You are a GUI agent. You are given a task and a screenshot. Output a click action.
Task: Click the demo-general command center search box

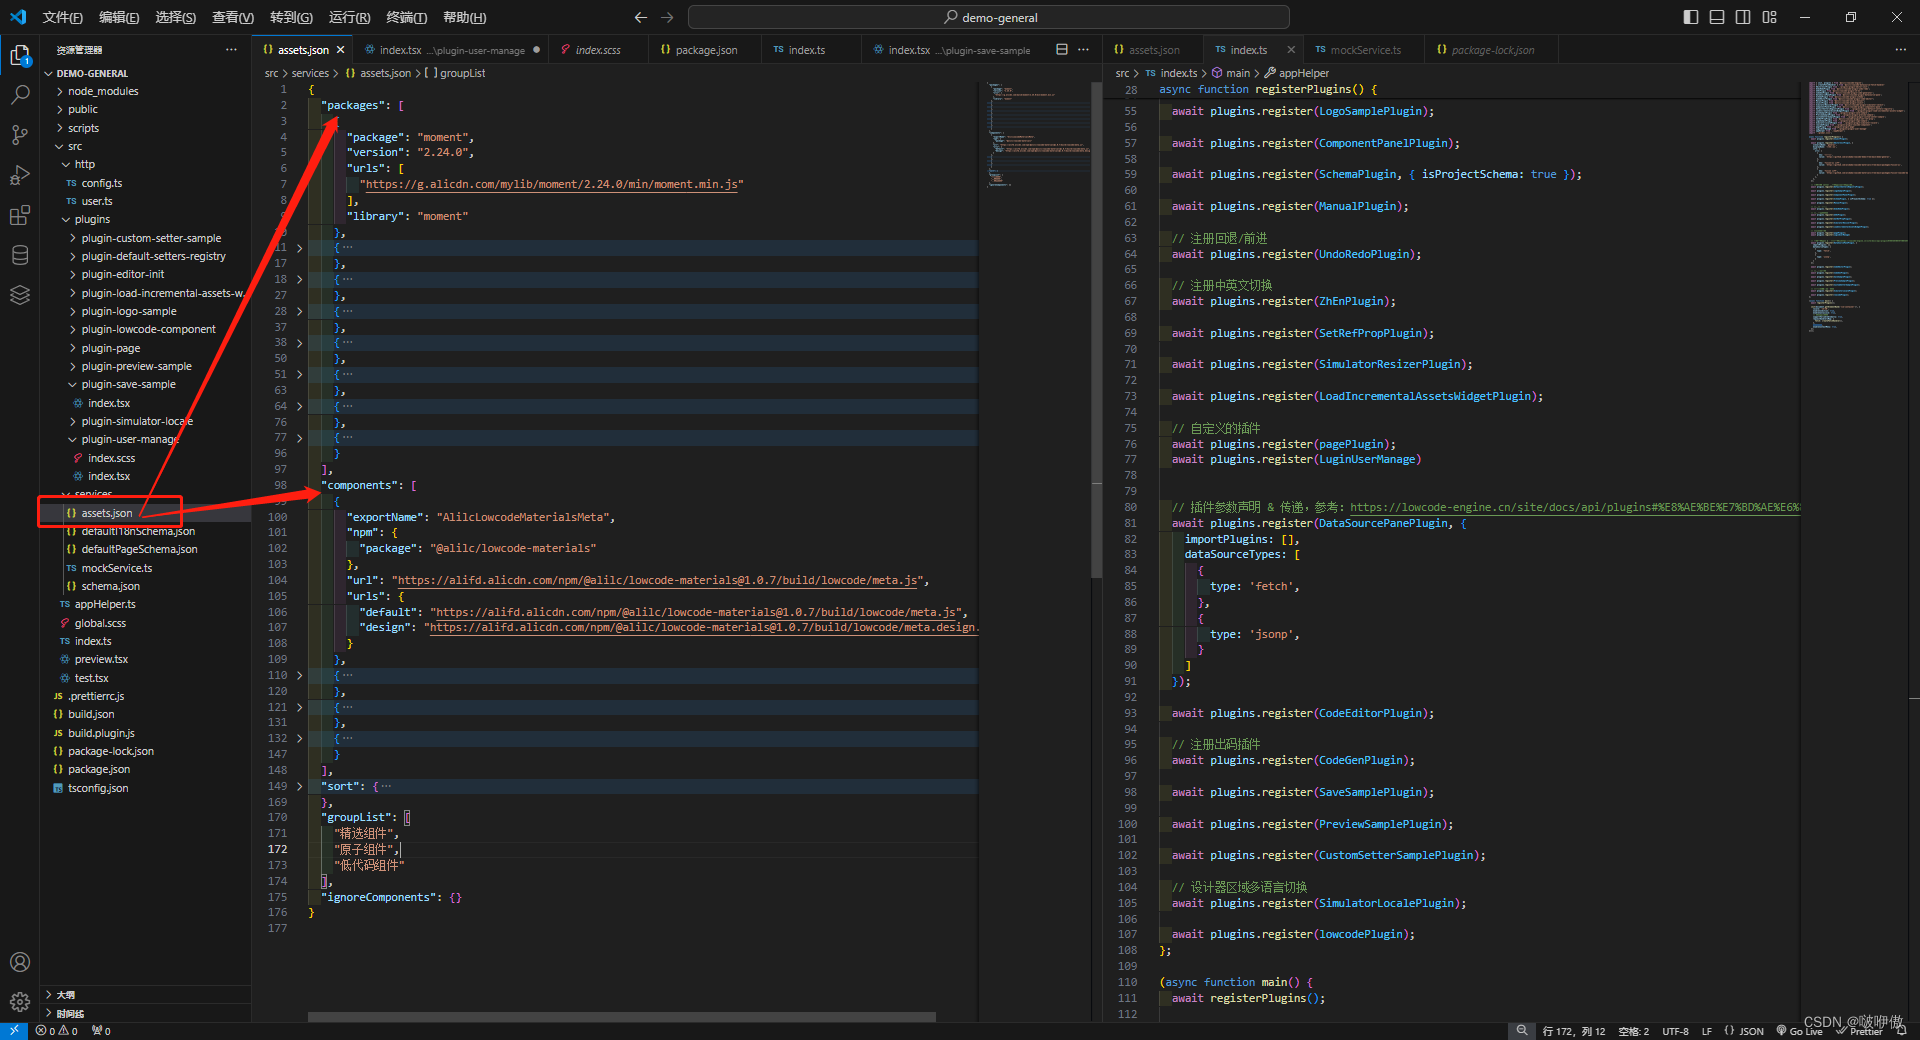pyautogui.click(x=989, y=17)
